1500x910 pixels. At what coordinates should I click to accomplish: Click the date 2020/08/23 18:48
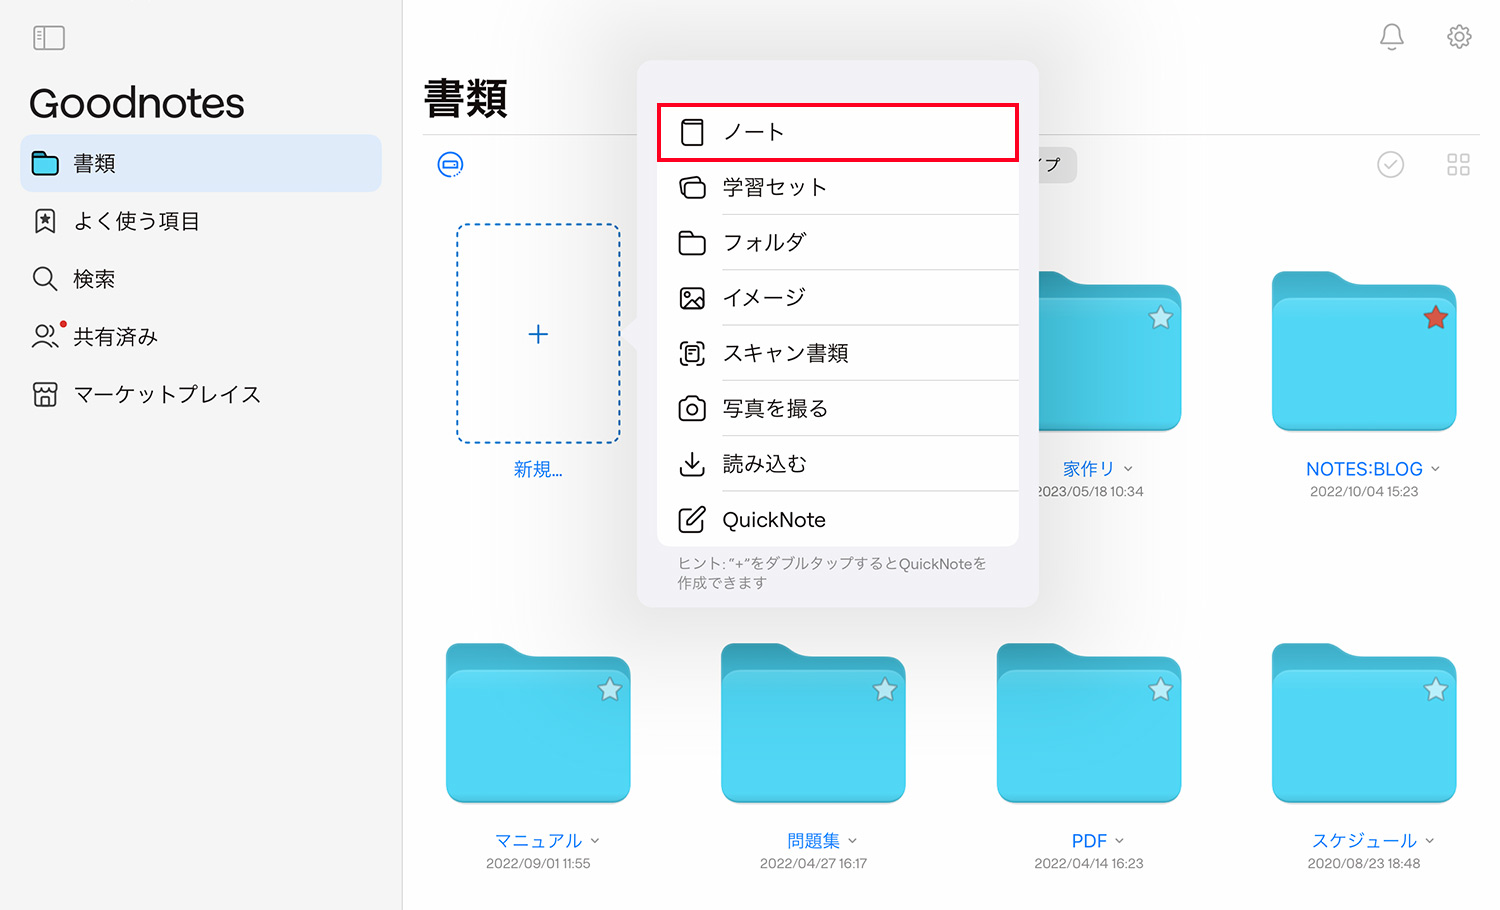click(1364, 864)
